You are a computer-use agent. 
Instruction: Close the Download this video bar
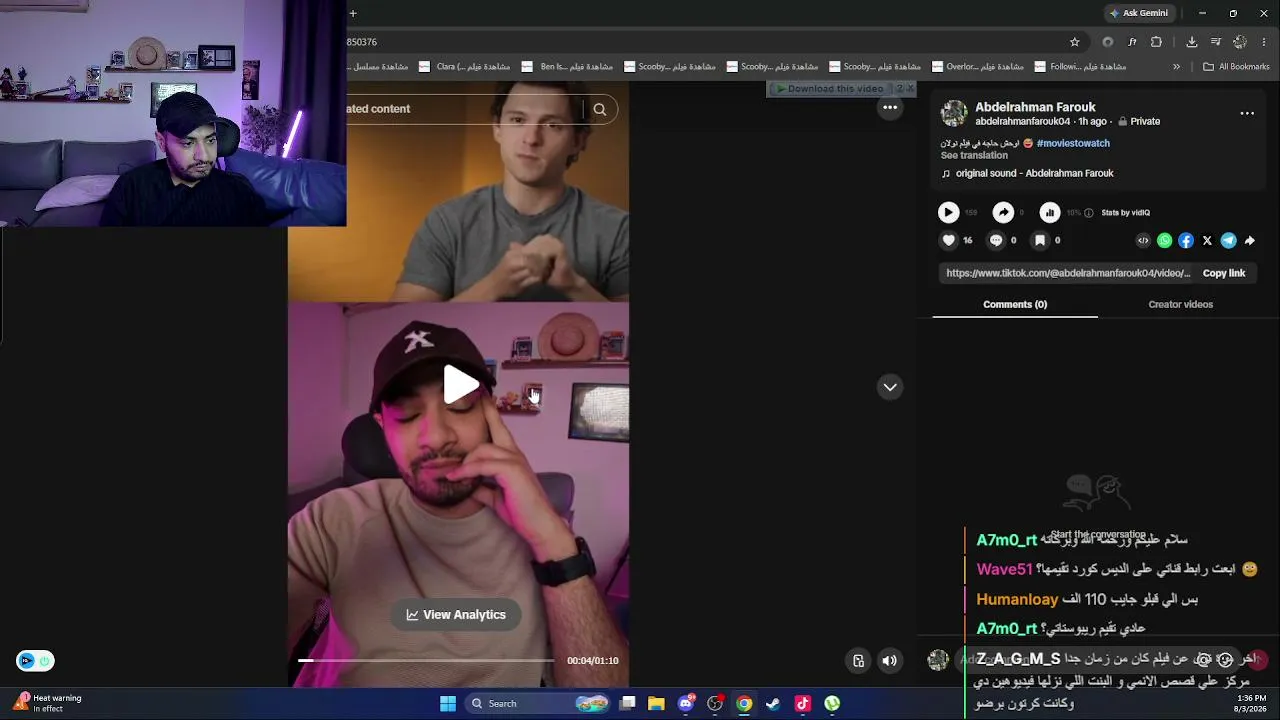point(910,89)
